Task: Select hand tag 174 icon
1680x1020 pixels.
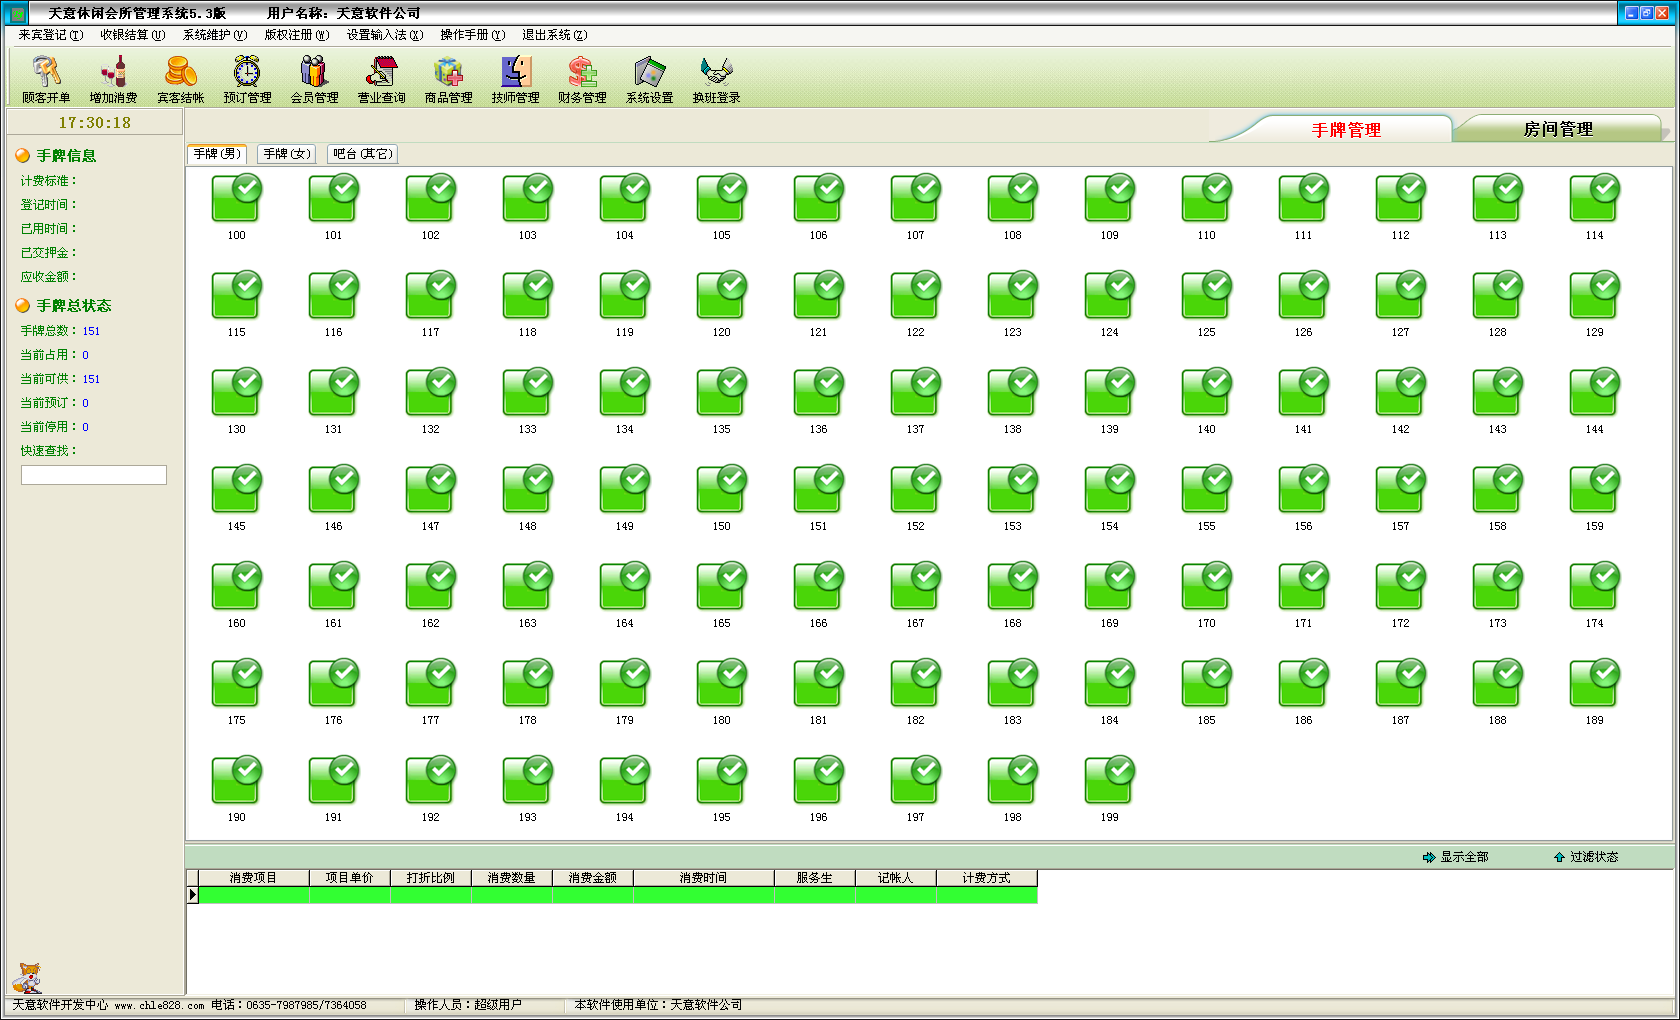Action: (x=1594, y=586)
